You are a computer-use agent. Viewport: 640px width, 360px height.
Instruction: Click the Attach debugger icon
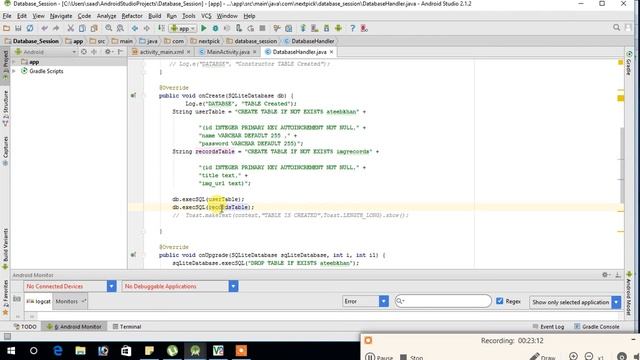tap(239, 28)
